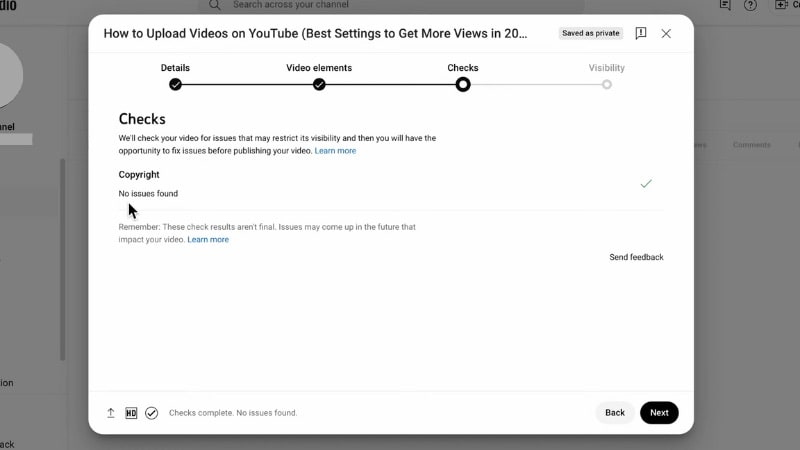Click the No issues found text

pos(148,193)
